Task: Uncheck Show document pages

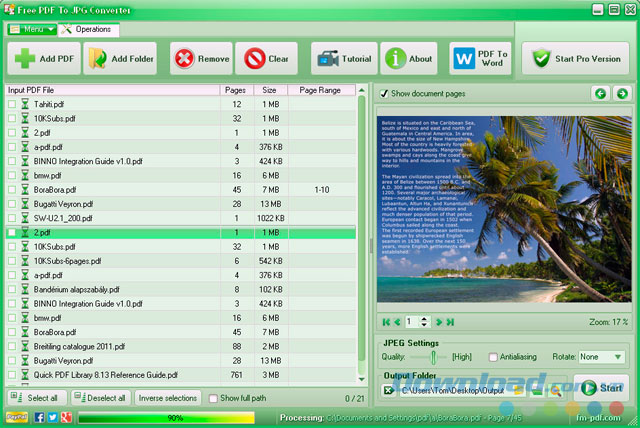Action: [x=385, y=94]
